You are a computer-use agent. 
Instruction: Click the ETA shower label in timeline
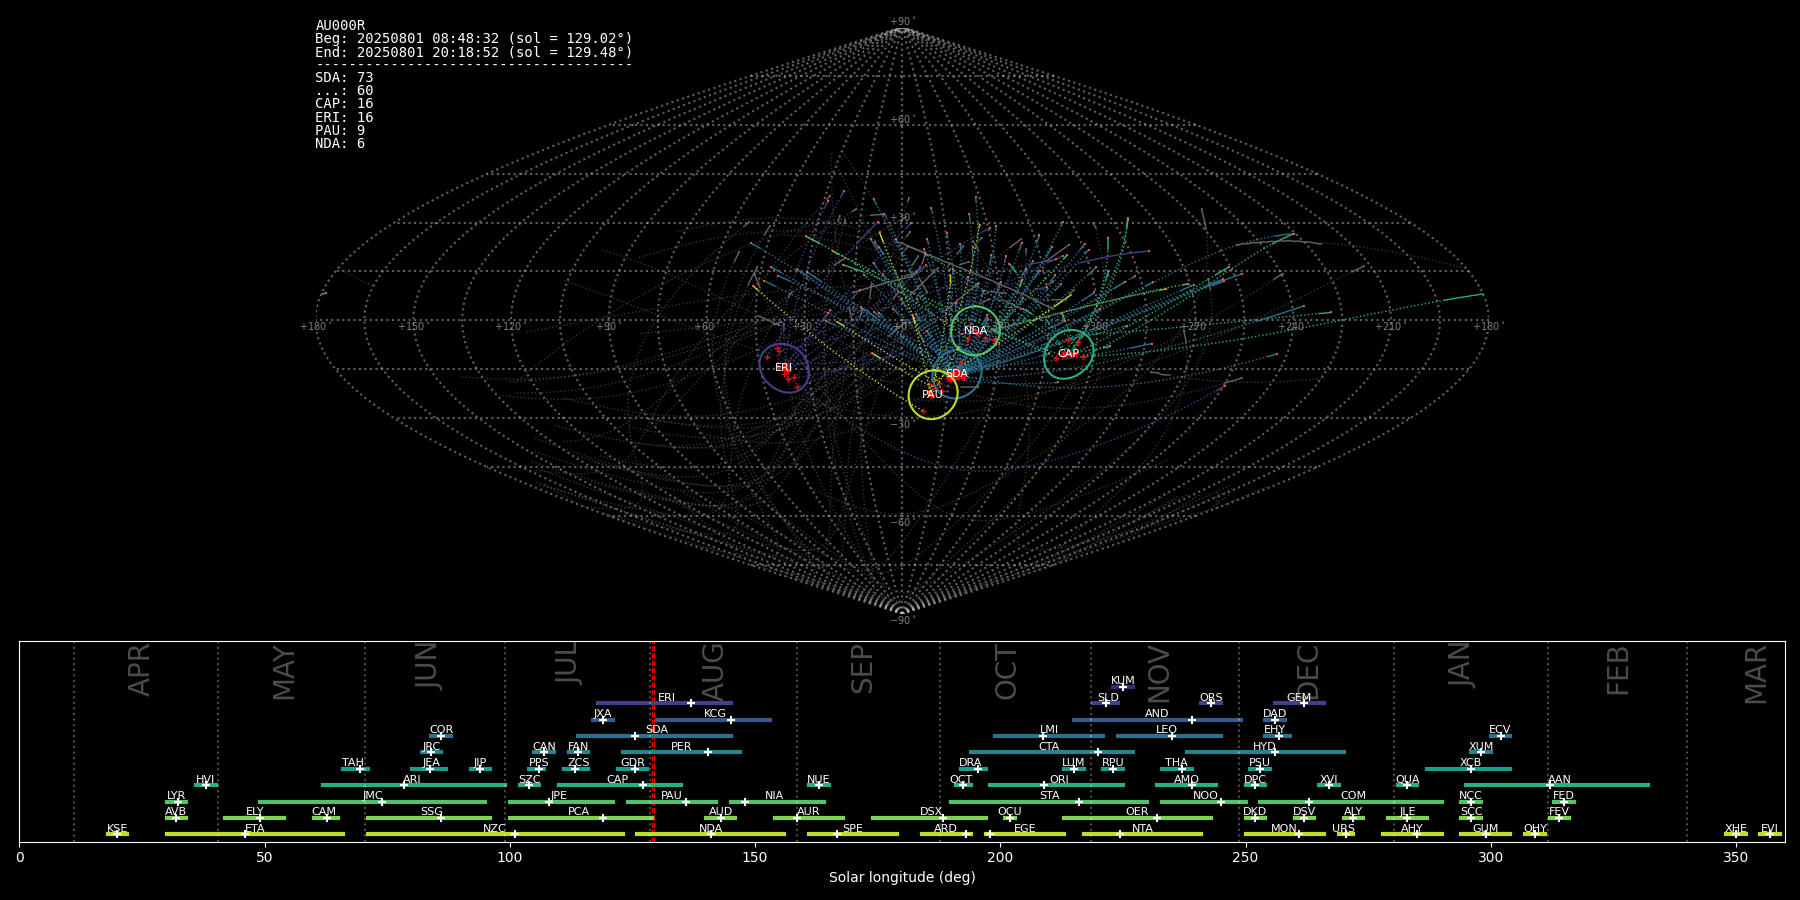(x=255, y=829)
